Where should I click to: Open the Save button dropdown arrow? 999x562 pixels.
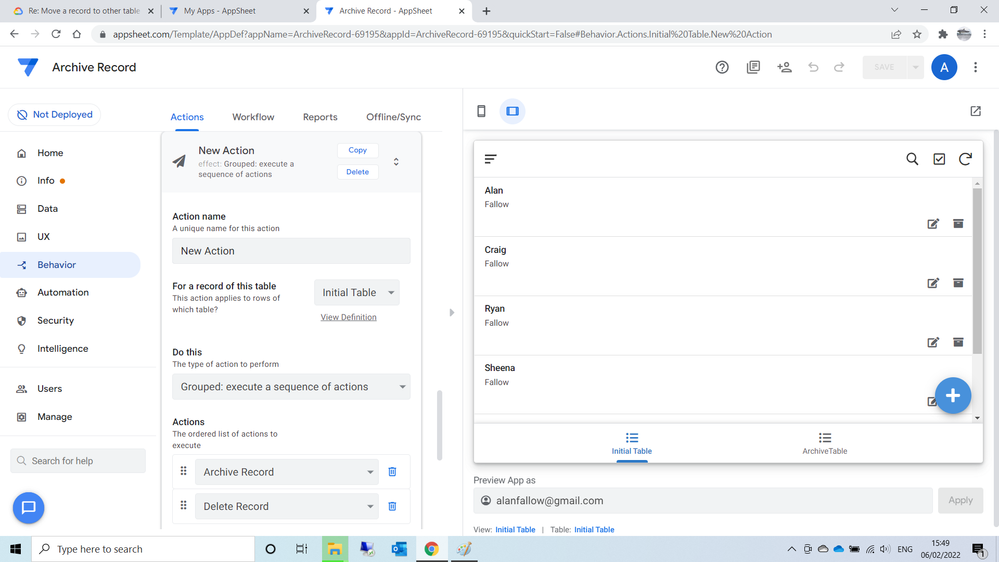[915, 67]
